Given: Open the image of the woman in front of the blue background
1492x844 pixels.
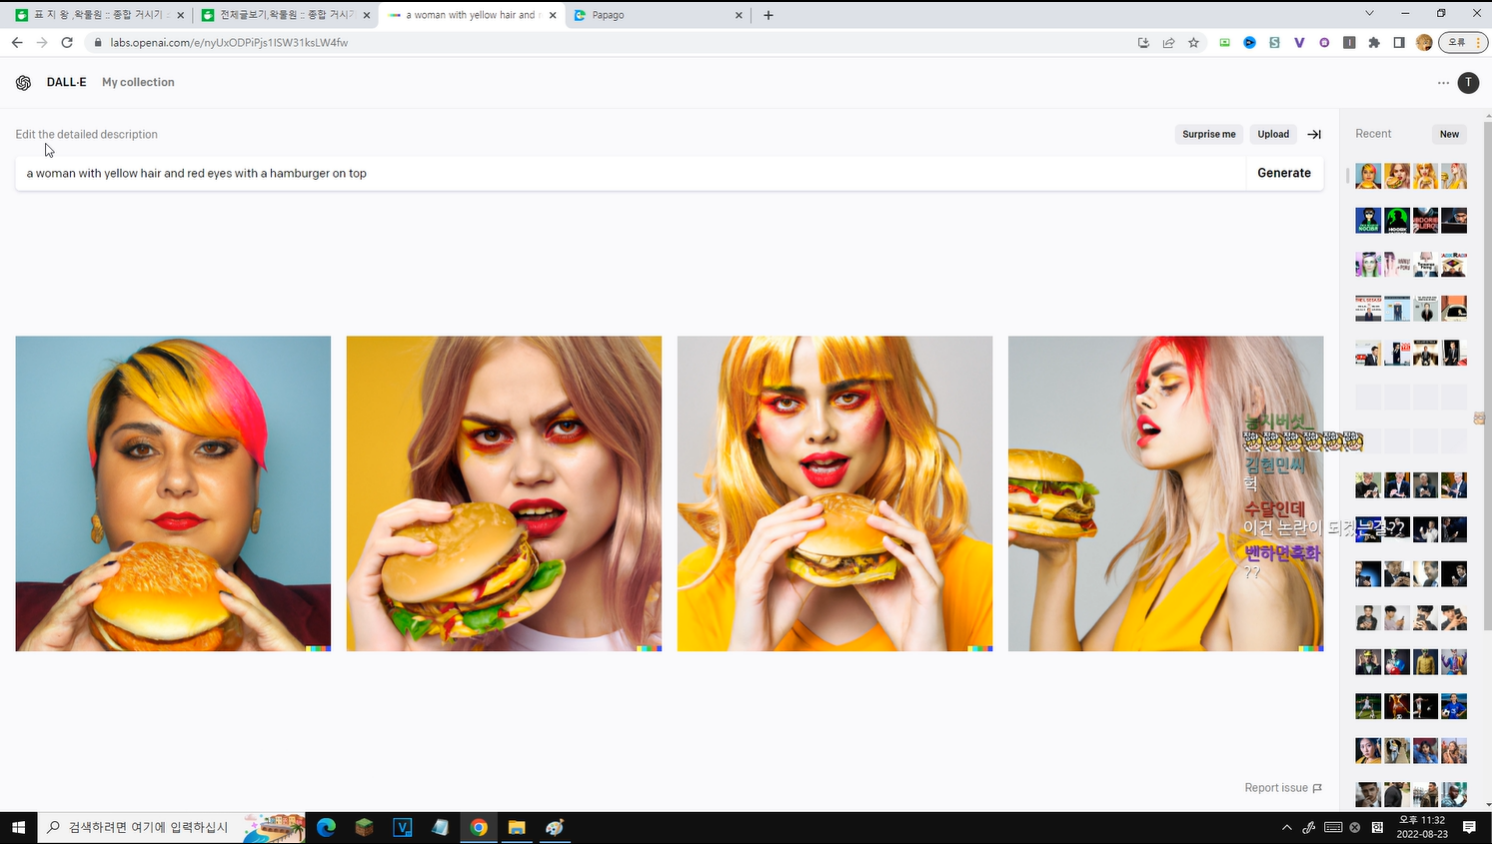Looking at the screenshot, I should click(173, 494).
